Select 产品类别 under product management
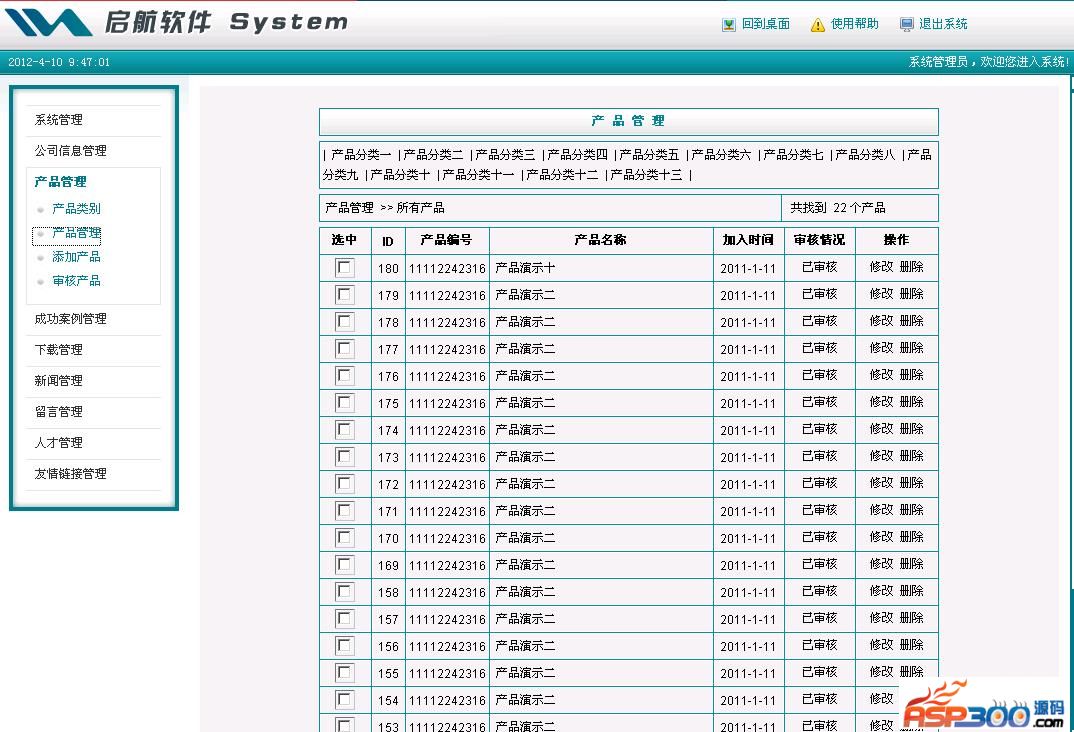The width and height of the screenshot is (1074, 732). click(x=76, y=209)
